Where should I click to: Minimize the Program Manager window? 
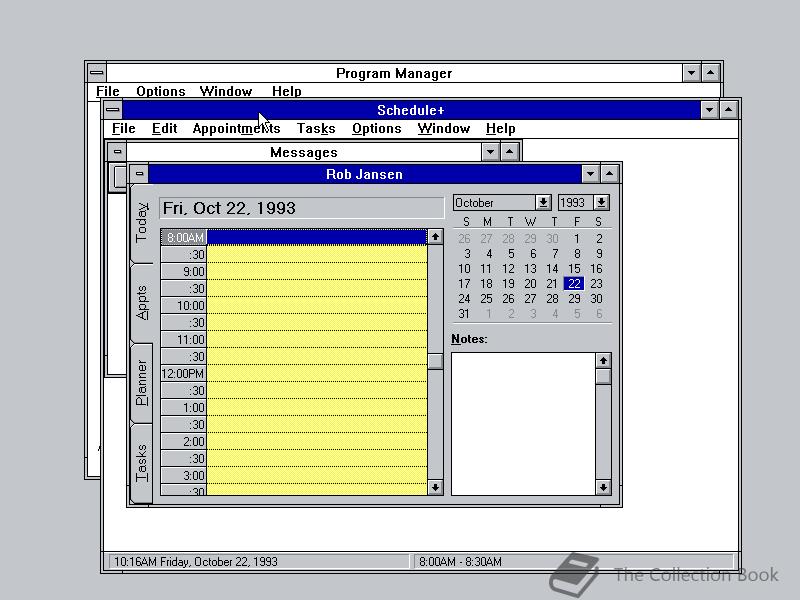691,73
